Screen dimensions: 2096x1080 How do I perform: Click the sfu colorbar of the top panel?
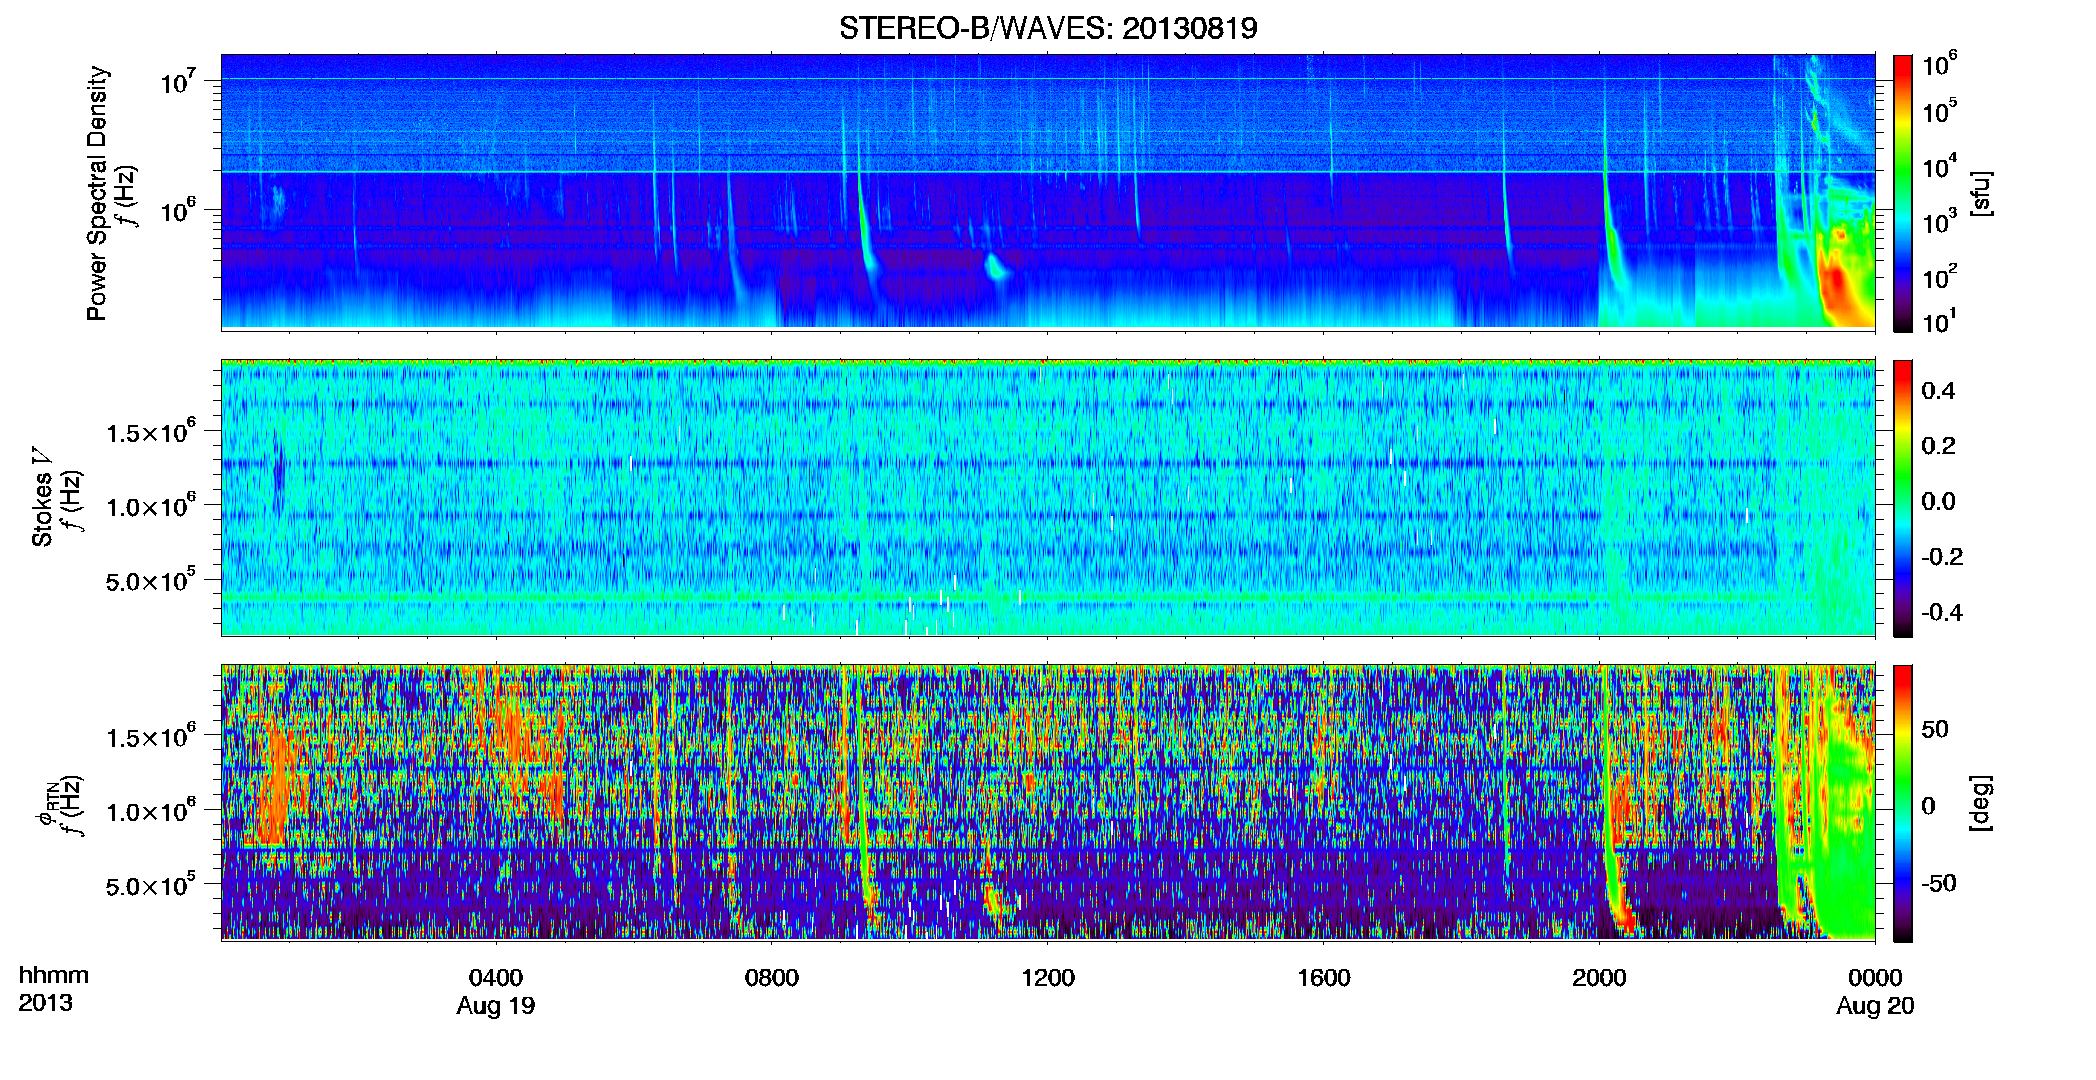point(1903,193)
